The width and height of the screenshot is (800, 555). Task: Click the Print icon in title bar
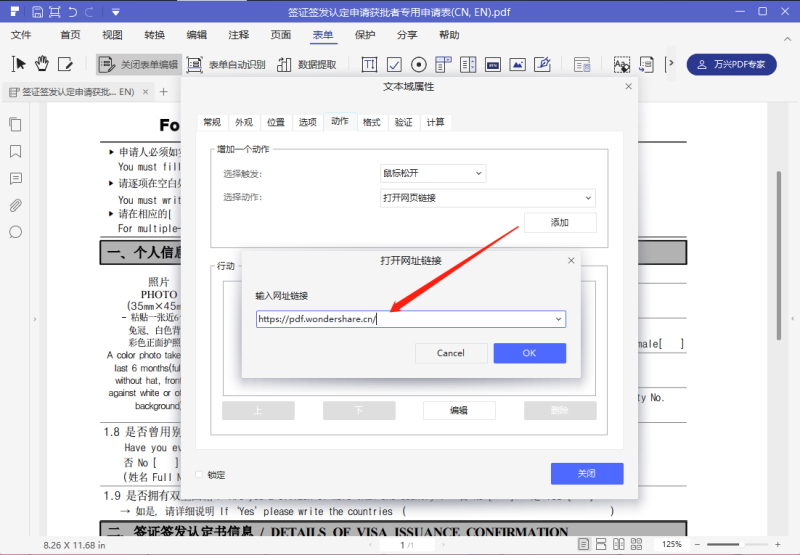pyautogui.click(x=55, y=12)
